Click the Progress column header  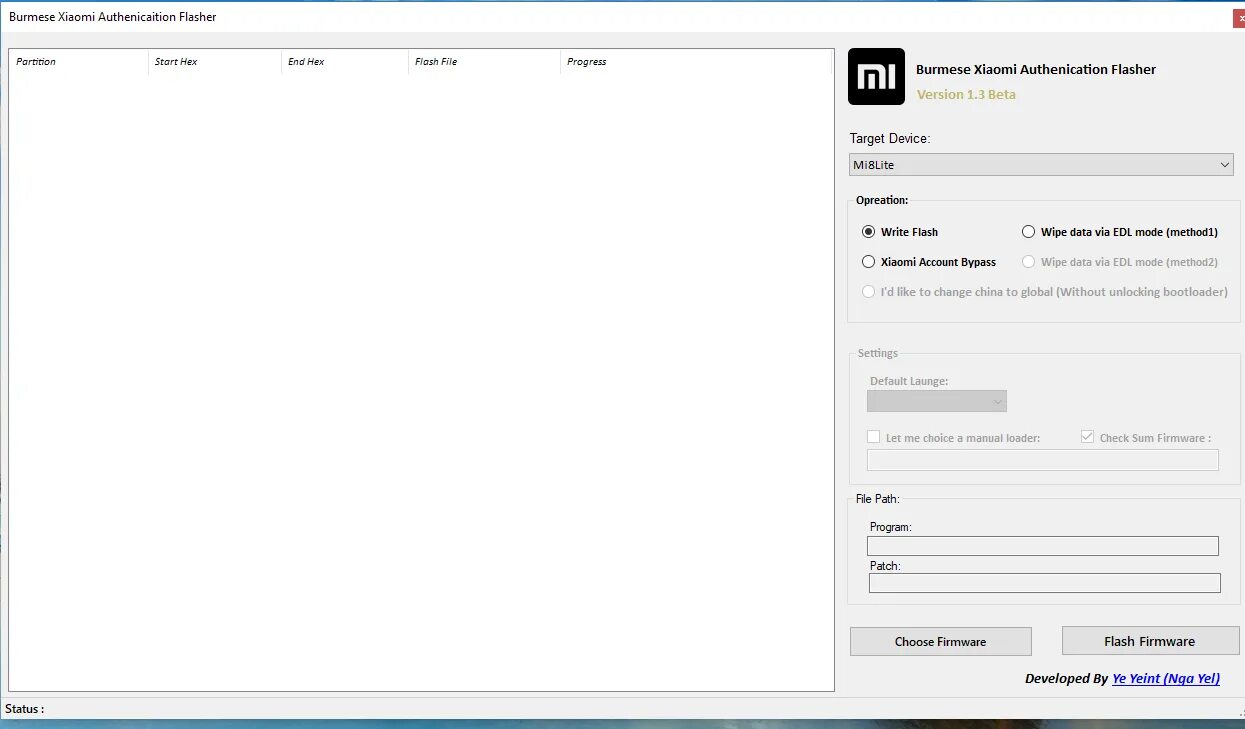(x=696, y=62)
